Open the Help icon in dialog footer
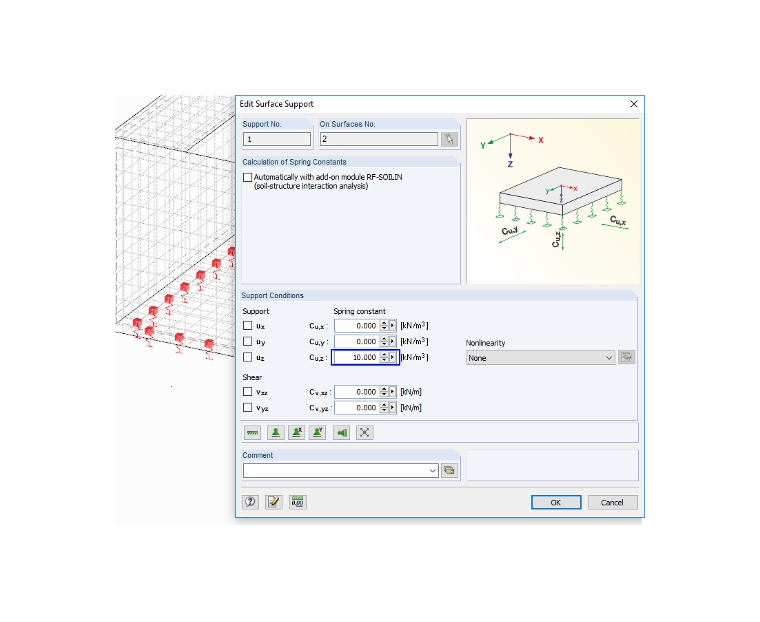This screenshot has width=760, height=622. pyautogui.click(x=251, y=502)
